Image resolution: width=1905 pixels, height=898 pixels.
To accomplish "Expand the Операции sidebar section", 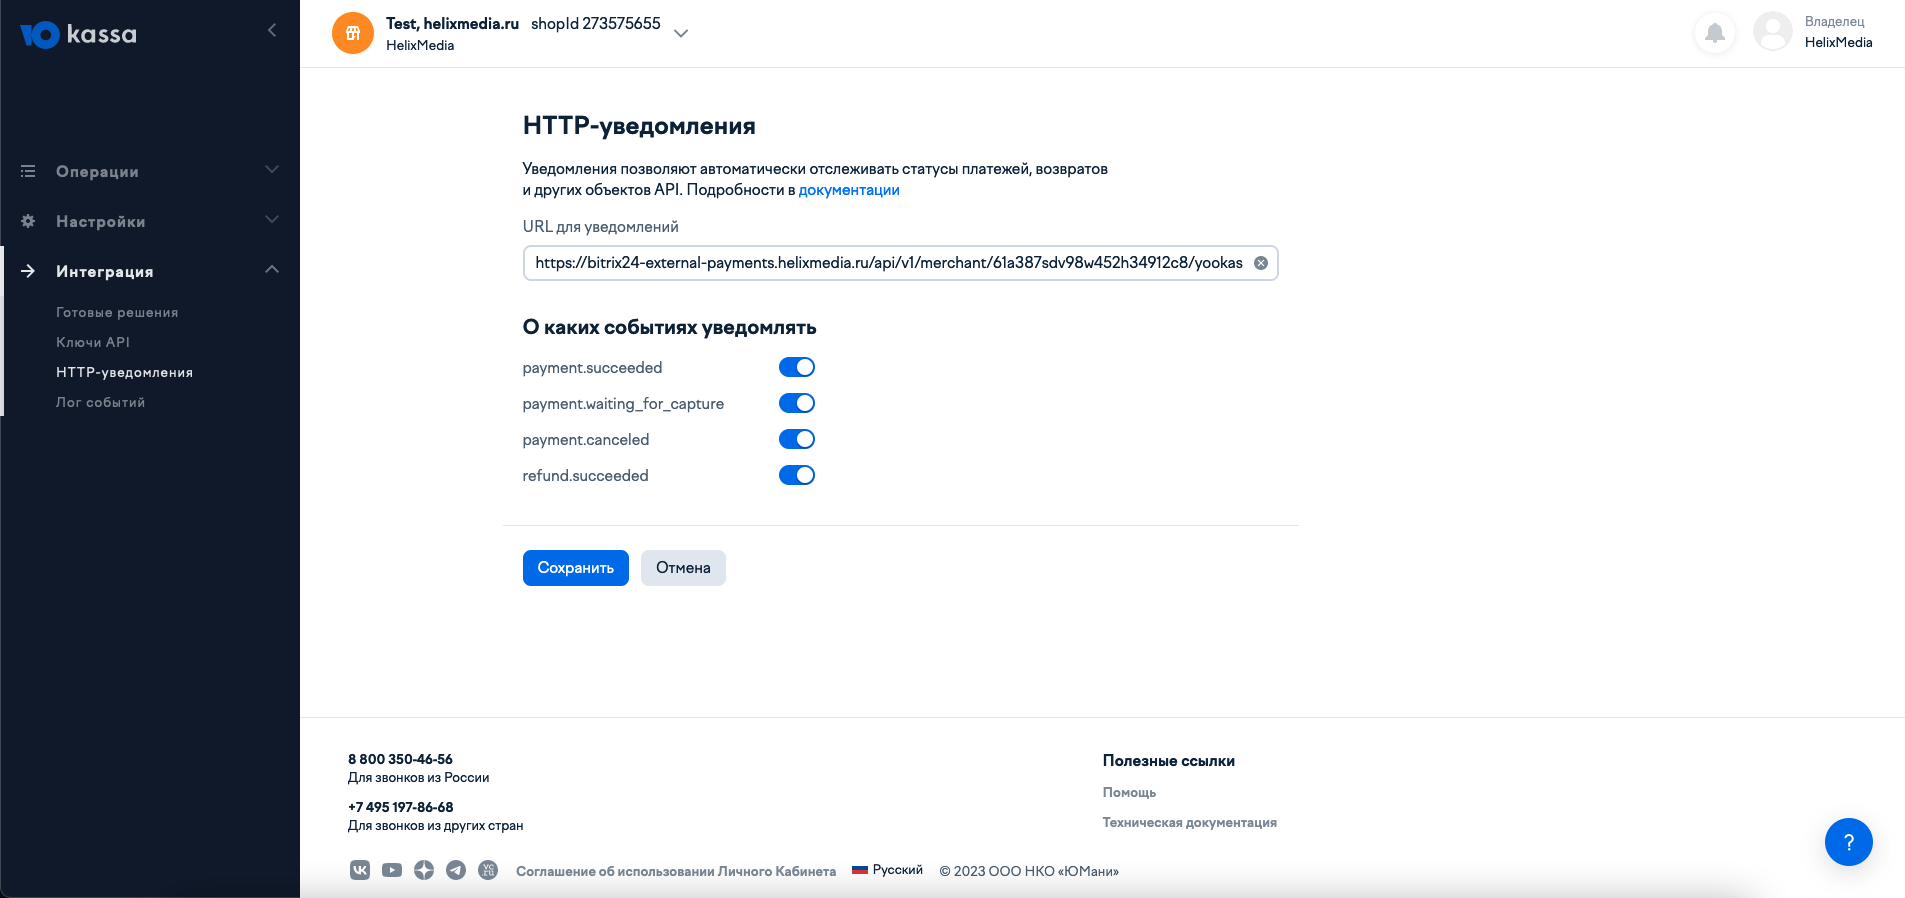I will [x=150, y=171].
